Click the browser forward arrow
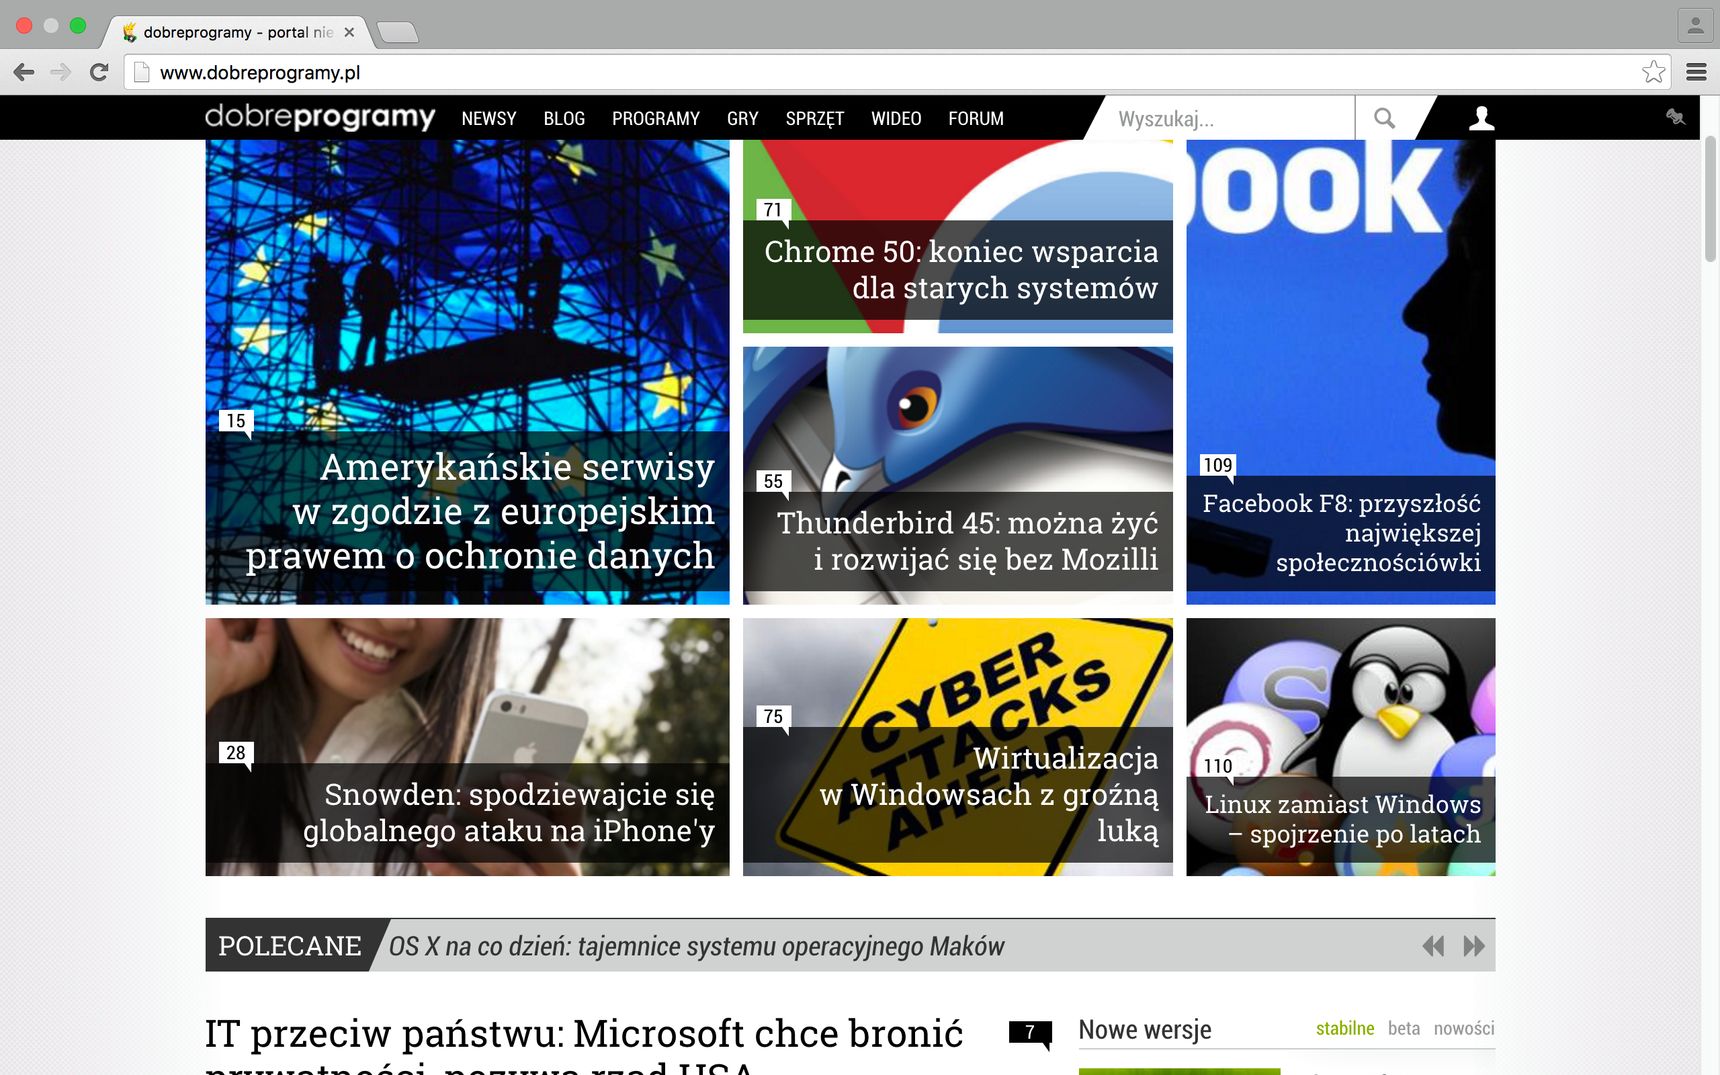The width and height of the screenshot is (1720, 1075). [x=61, y=72]
